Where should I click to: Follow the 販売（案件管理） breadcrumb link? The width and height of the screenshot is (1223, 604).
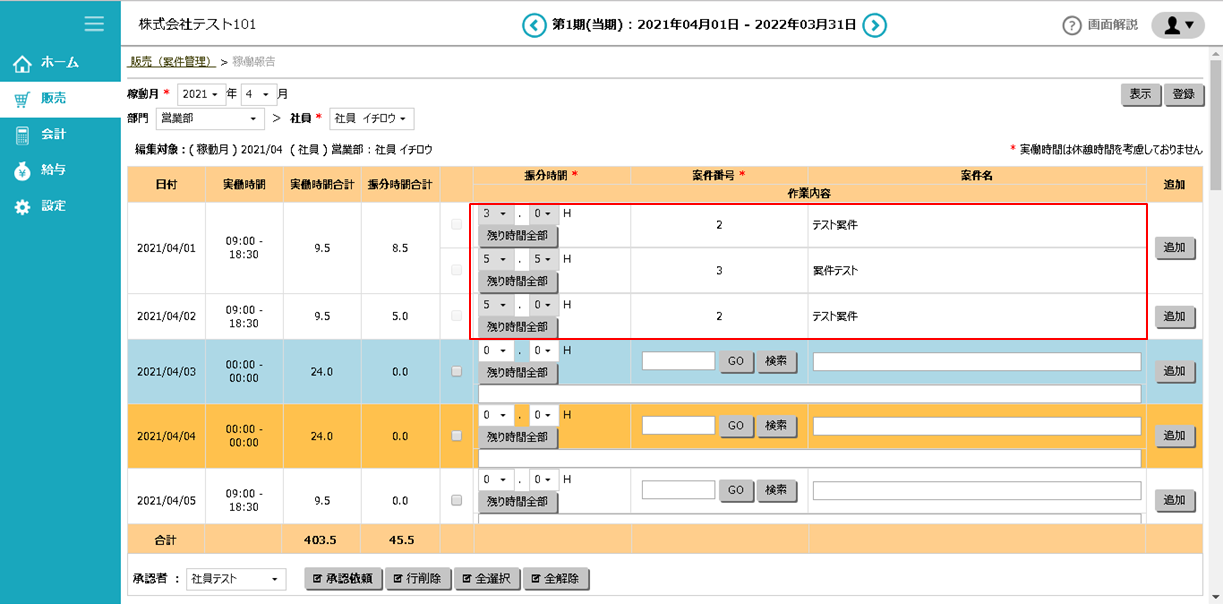[x=172, y=62]
